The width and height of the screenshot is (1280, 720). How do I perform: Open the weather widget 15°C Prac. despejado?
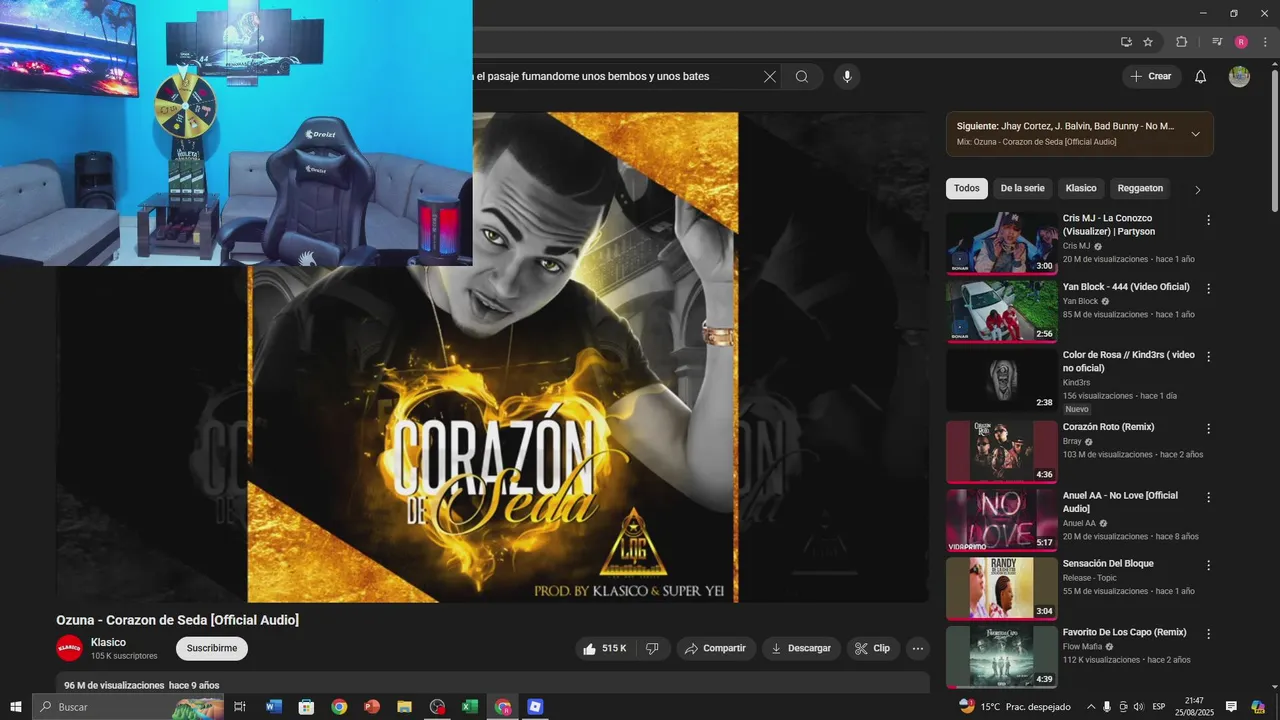click(1014, 707)
